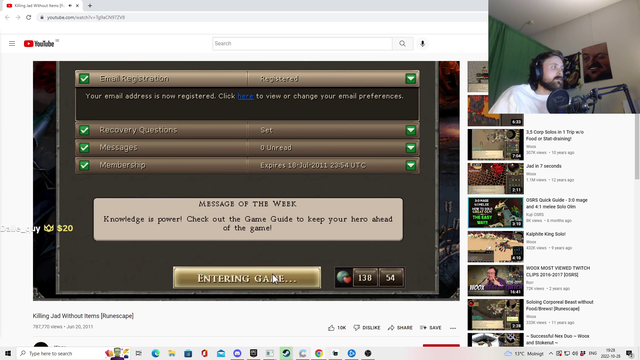Click the YouTube search magnifier button
This screenshot has height=360, width=640.
pyautogui.click(x=402, y=43)
